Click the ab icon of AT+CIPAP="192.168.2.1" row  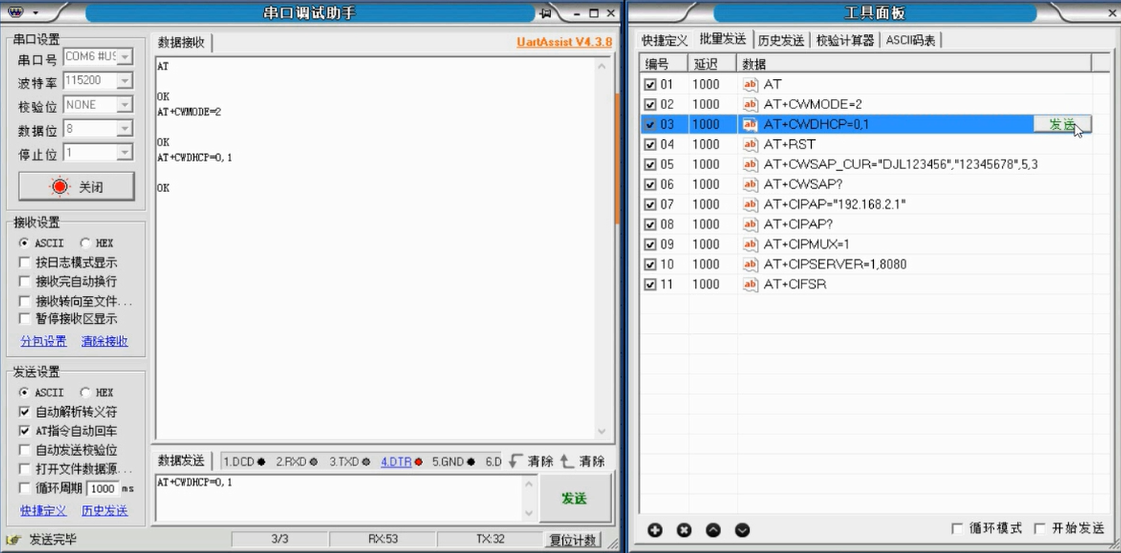coord(750,204)
